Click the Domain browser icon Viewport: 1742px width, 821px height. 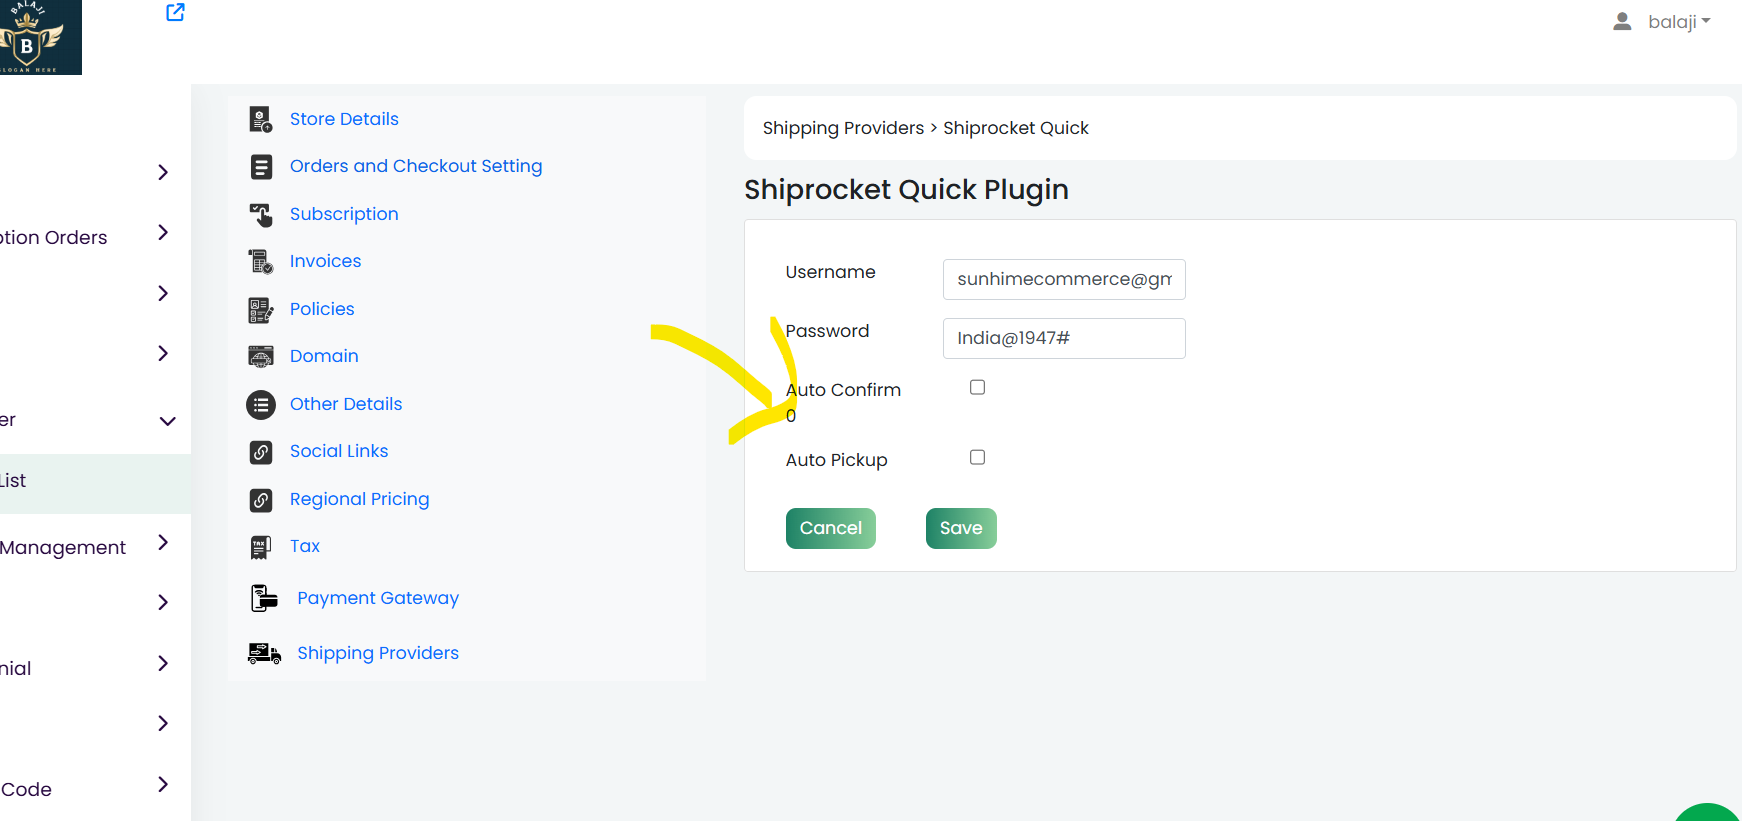point(261,357)
